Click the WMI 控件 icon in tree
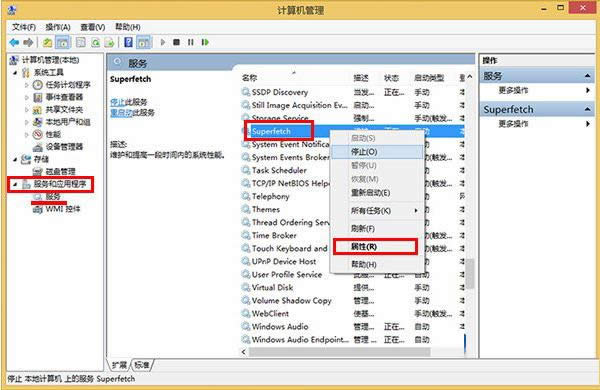 tap(38, 209)
